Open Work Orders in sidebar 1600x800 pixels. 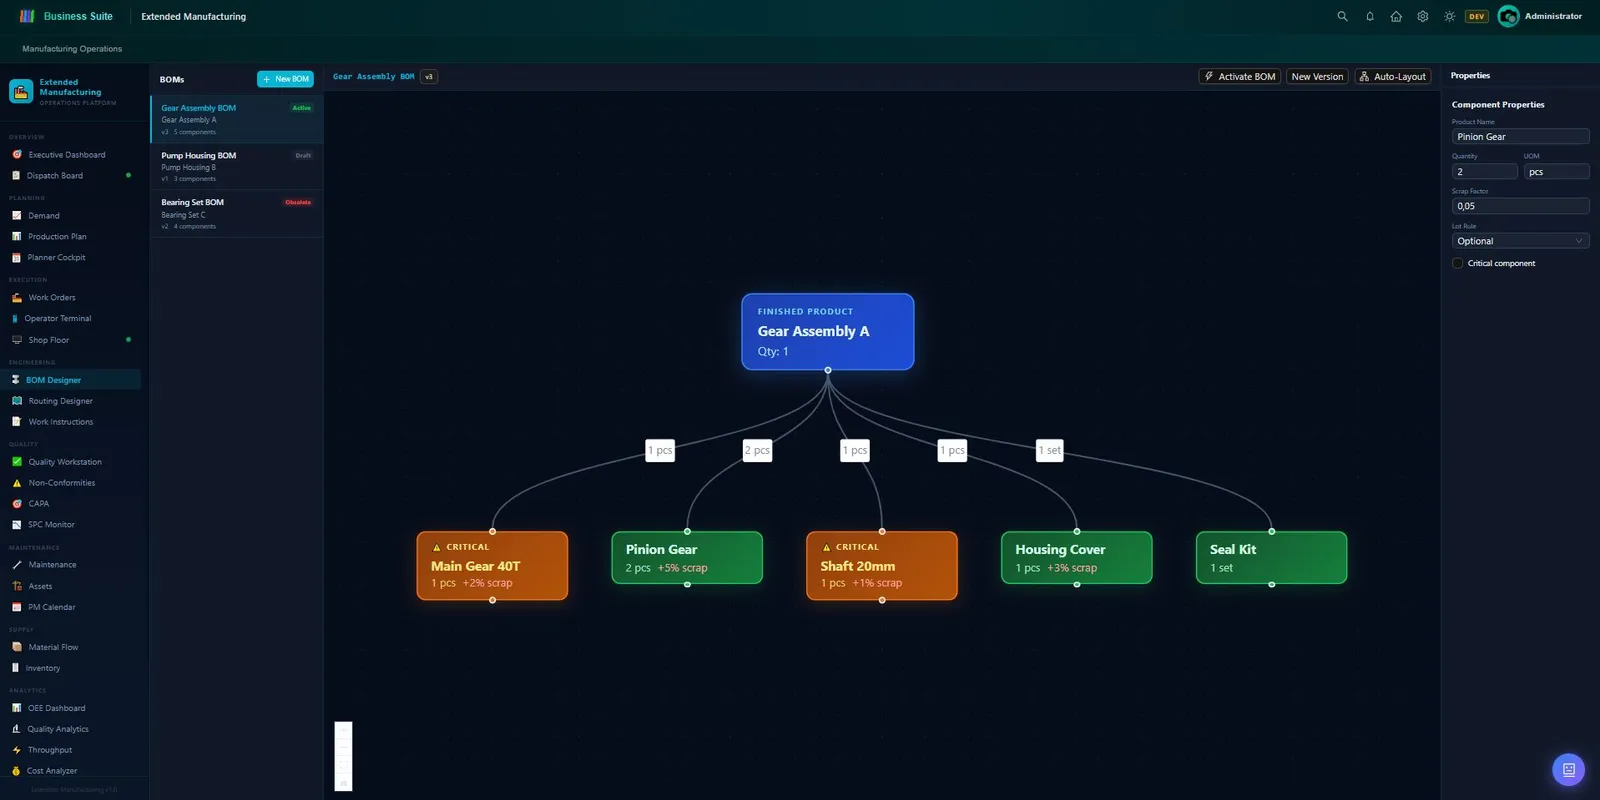pos(52,298)
